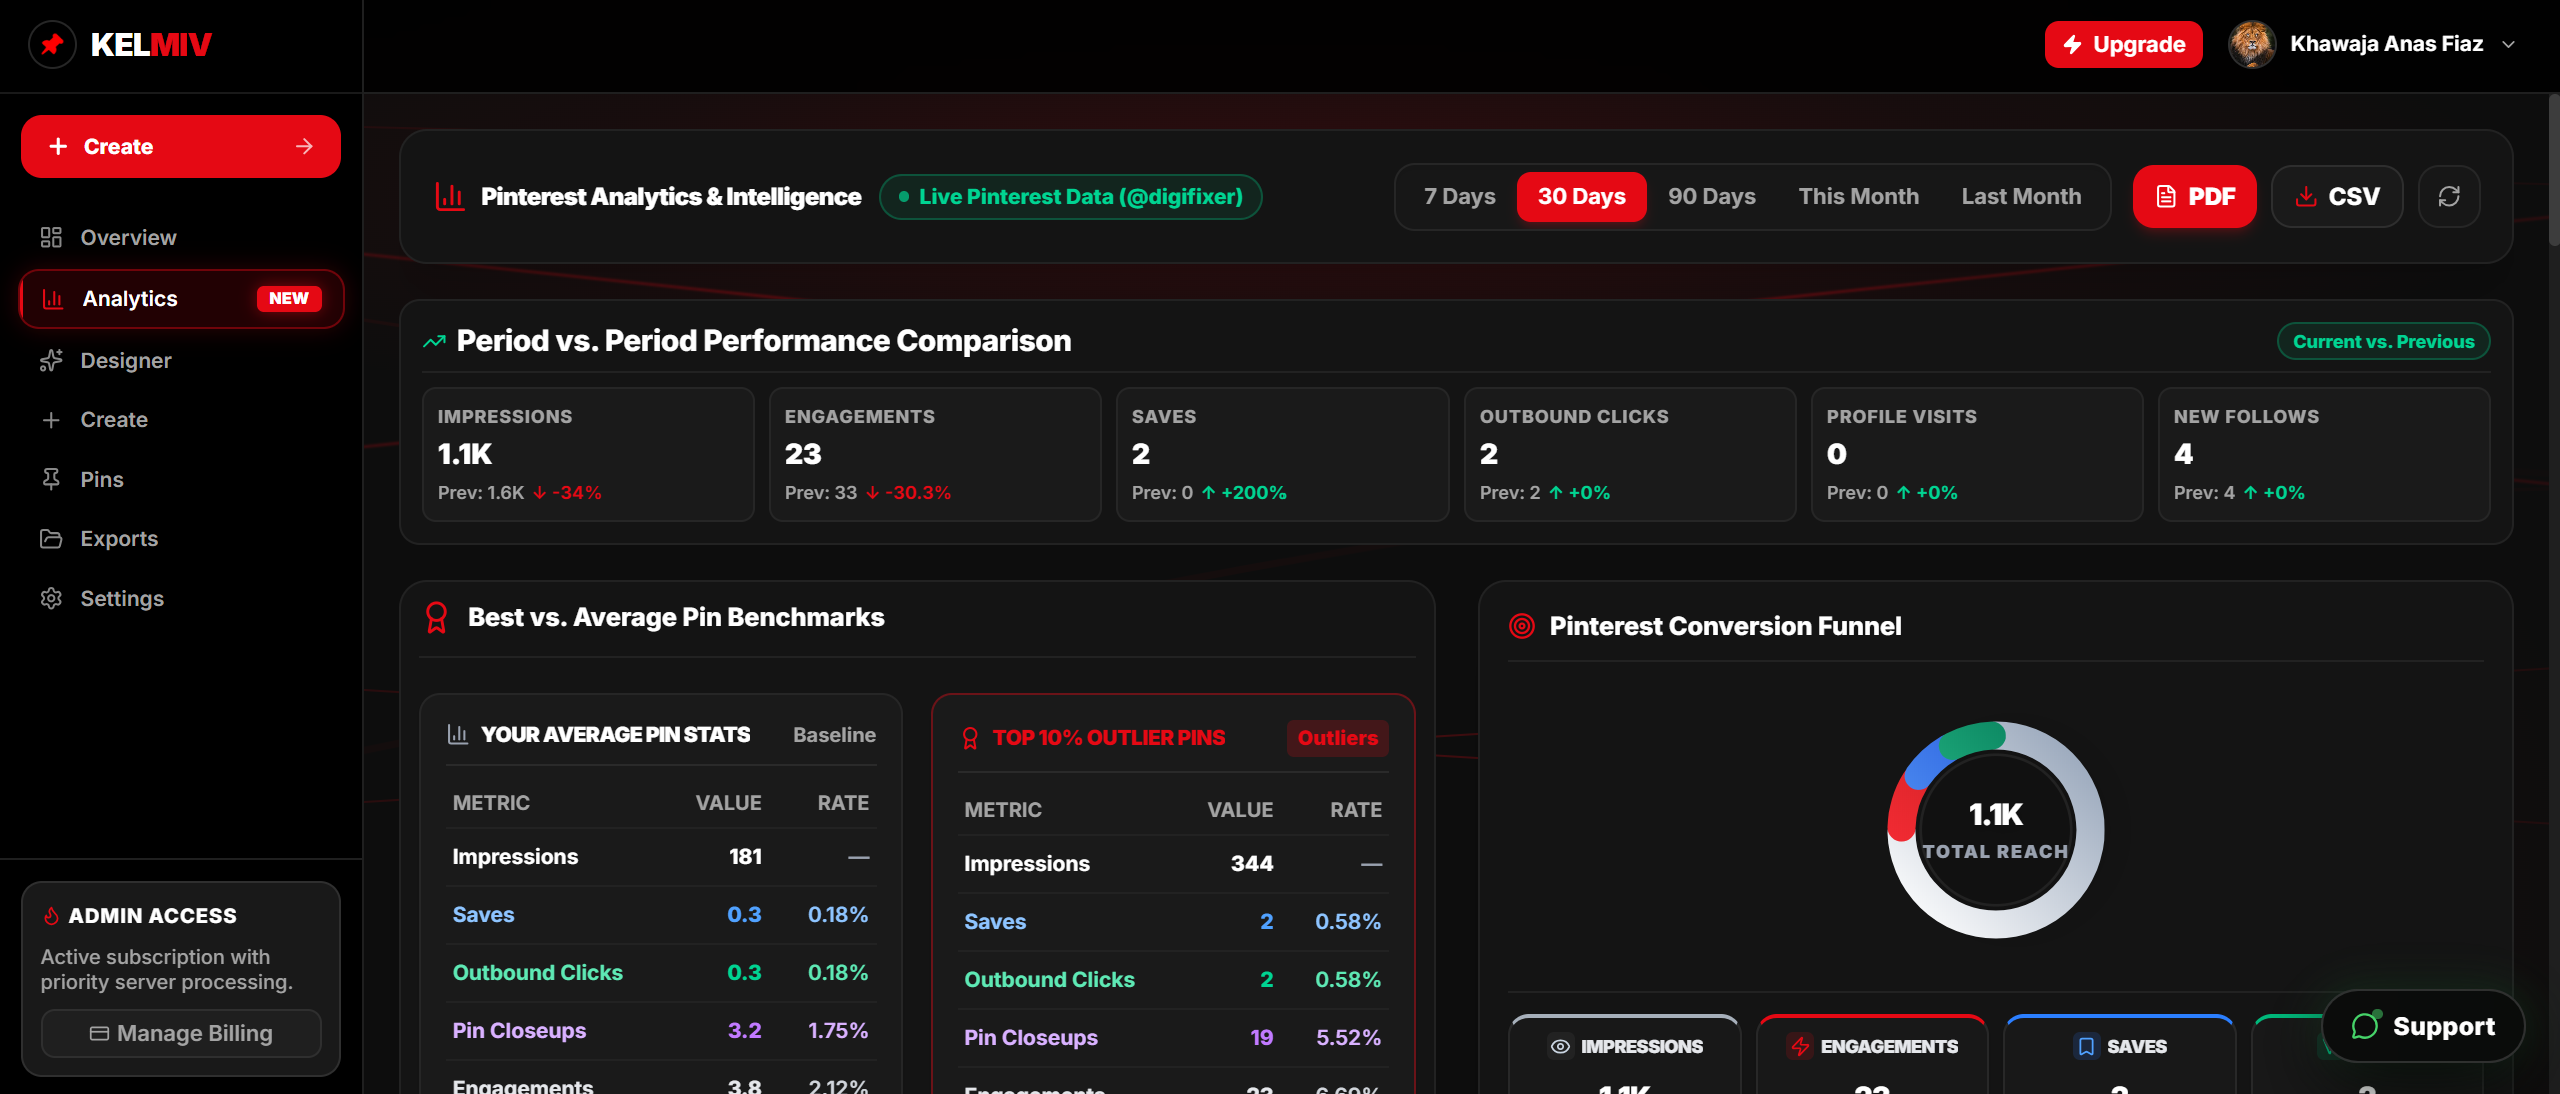Click the KELMIV pin logo icon

click(52, 44)
